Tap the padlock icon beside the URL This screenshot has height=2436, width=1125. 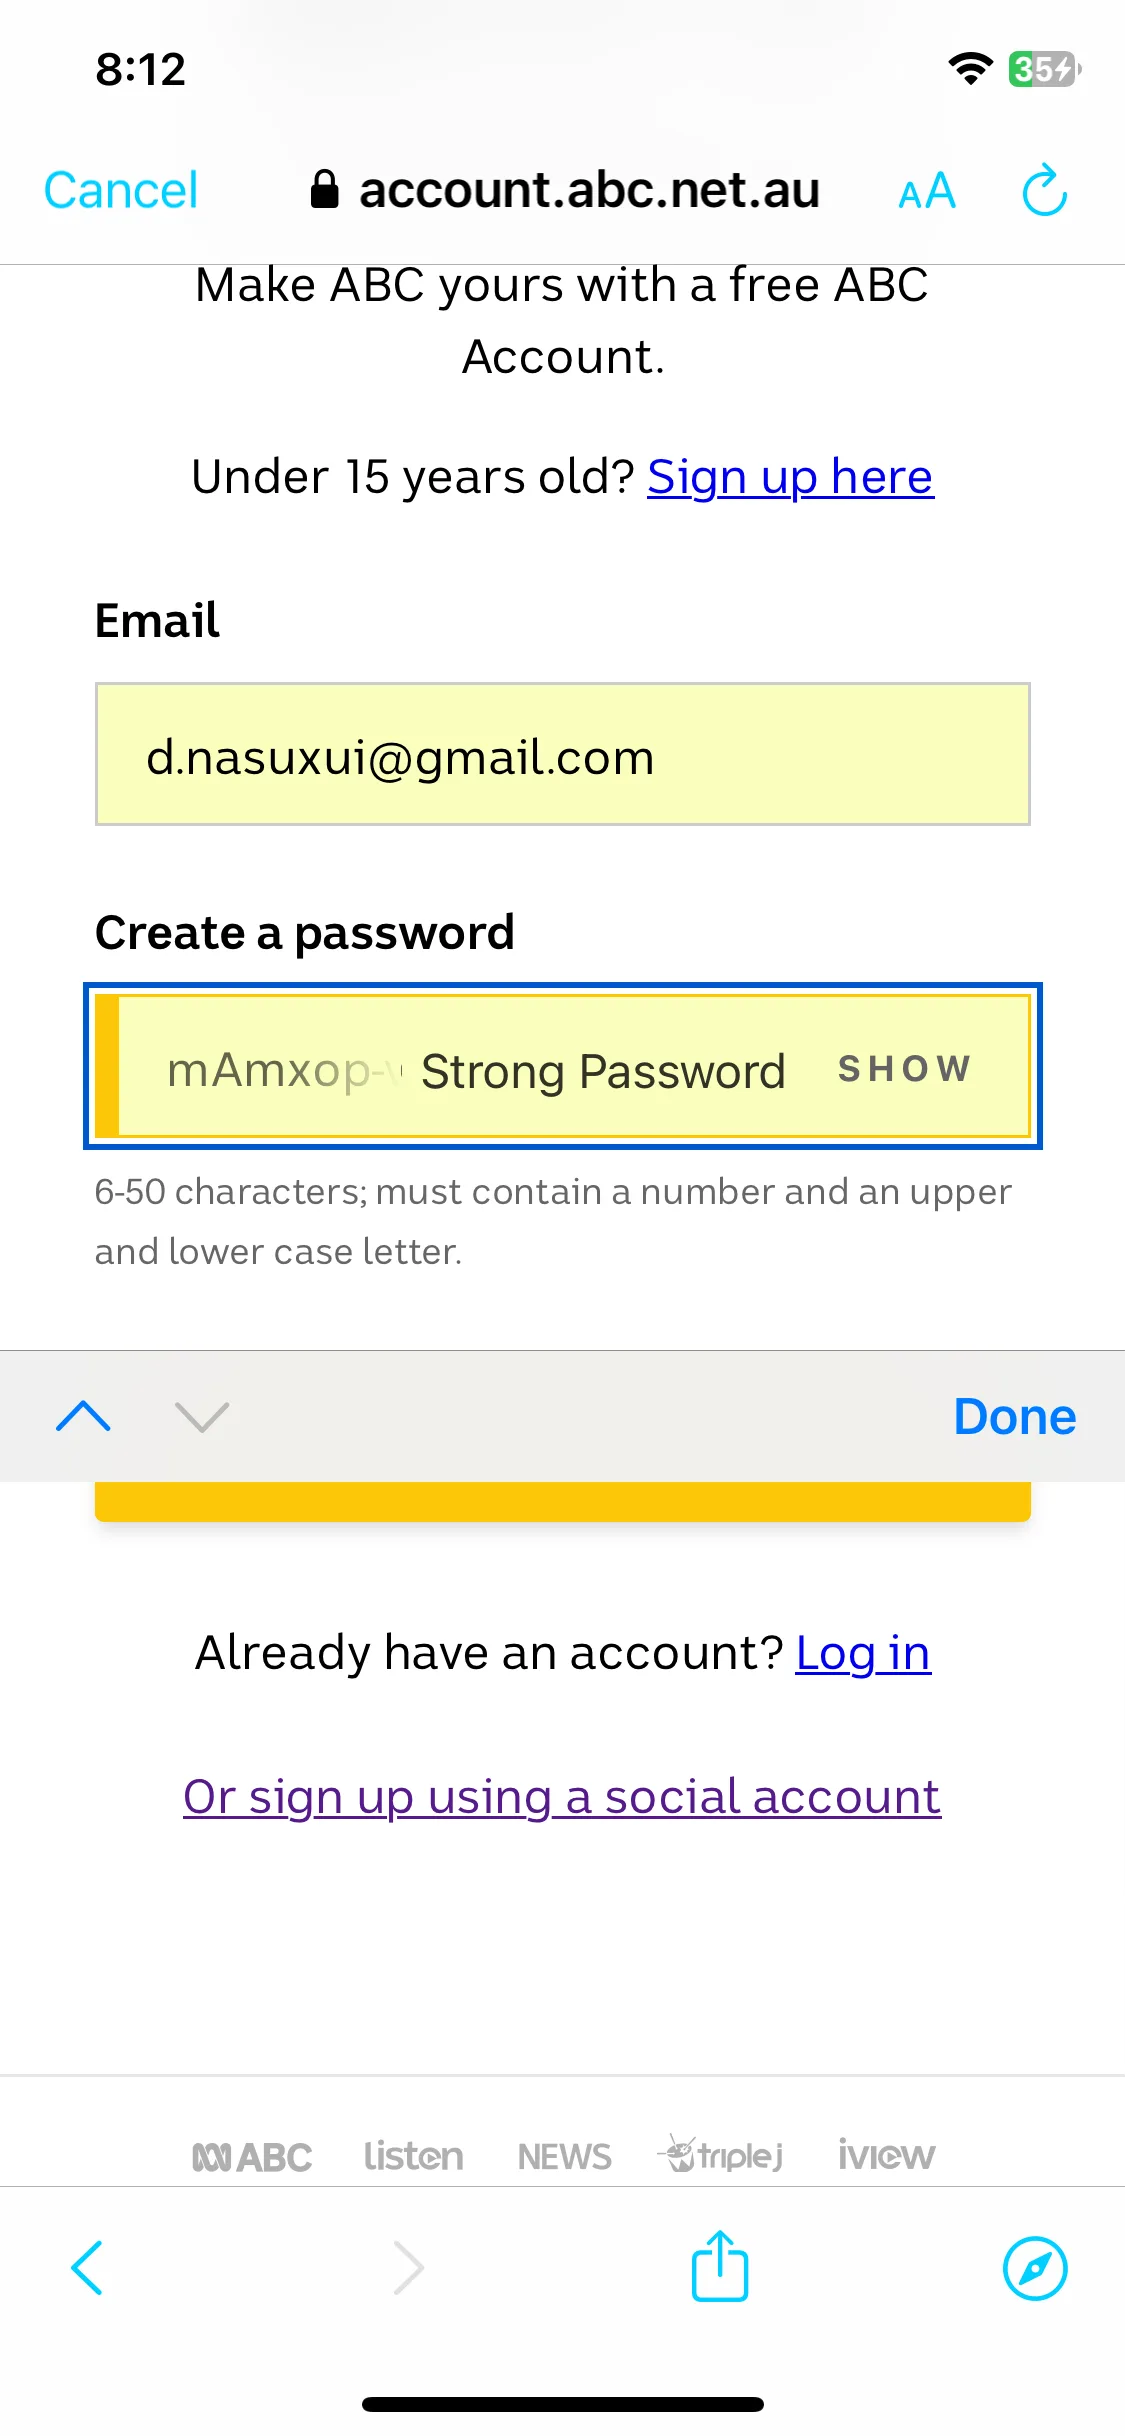324,188
